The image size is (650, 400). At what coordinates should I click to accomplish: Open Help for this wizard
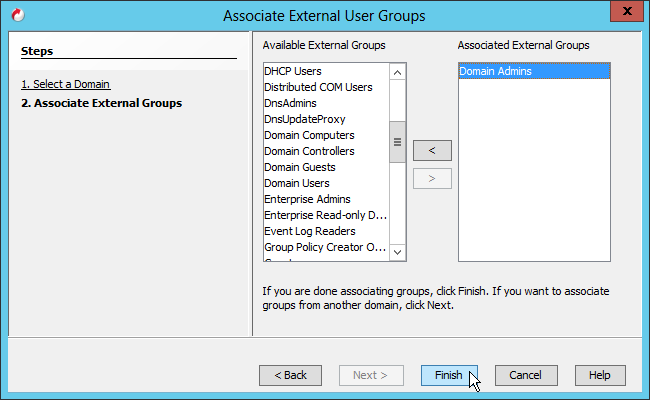pos(599,375)
